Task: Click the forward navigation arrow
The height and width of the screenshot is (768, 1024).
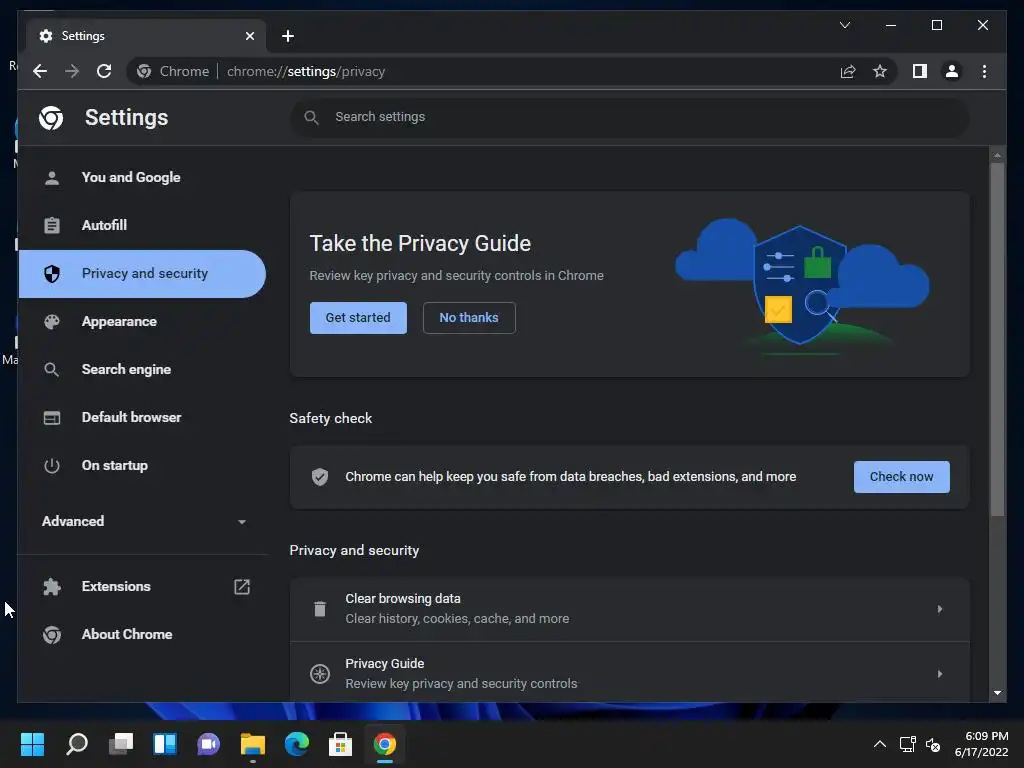Action: click(72, 71)
